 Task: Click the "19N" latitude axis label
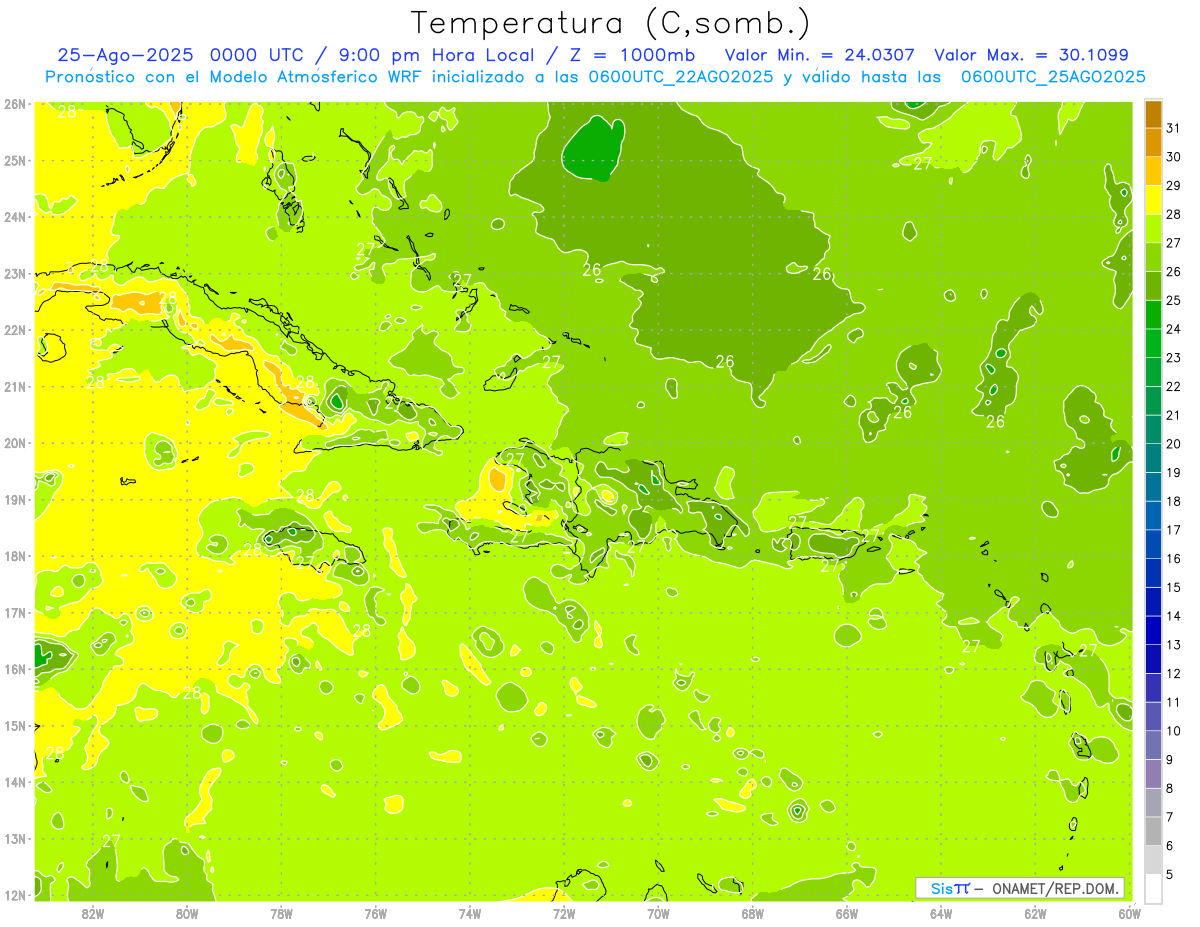[x=15, y=500]
